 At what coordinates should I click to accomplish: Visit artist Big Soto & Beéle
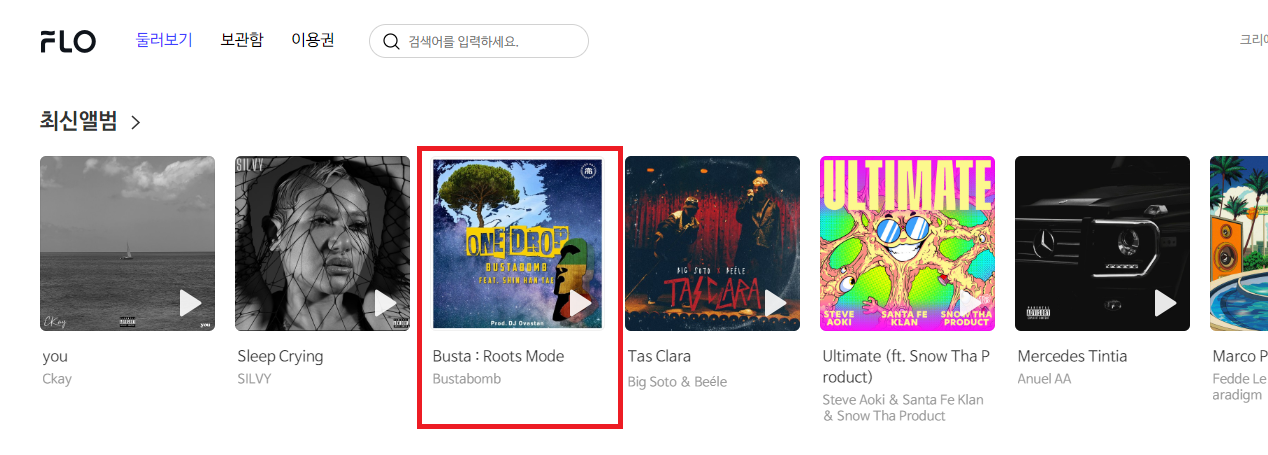(x=677, y=381)
